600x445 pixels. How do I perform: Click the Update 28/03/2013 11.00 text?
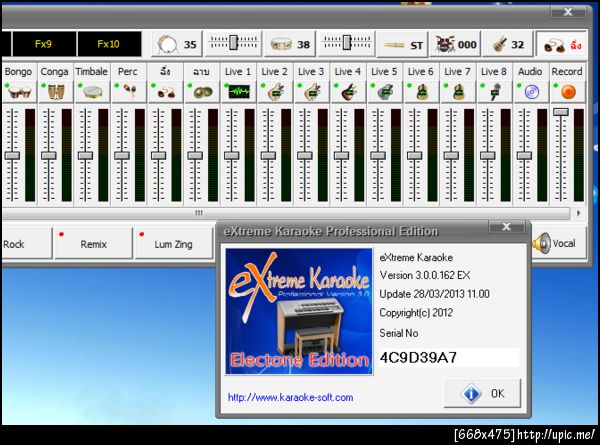coord(434,294)
